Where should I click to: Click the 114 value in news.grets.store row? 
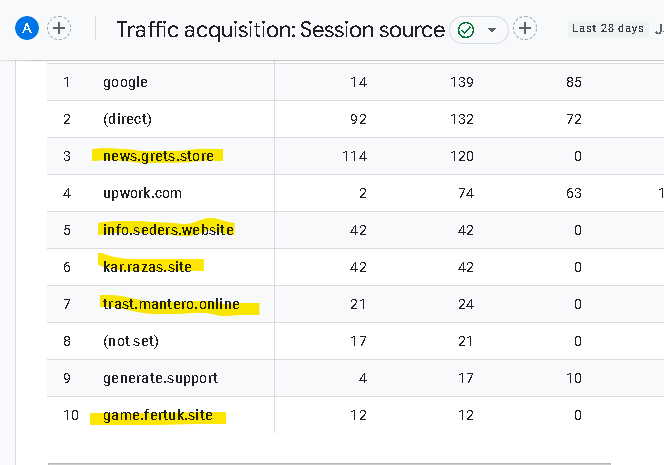(354, 156)
